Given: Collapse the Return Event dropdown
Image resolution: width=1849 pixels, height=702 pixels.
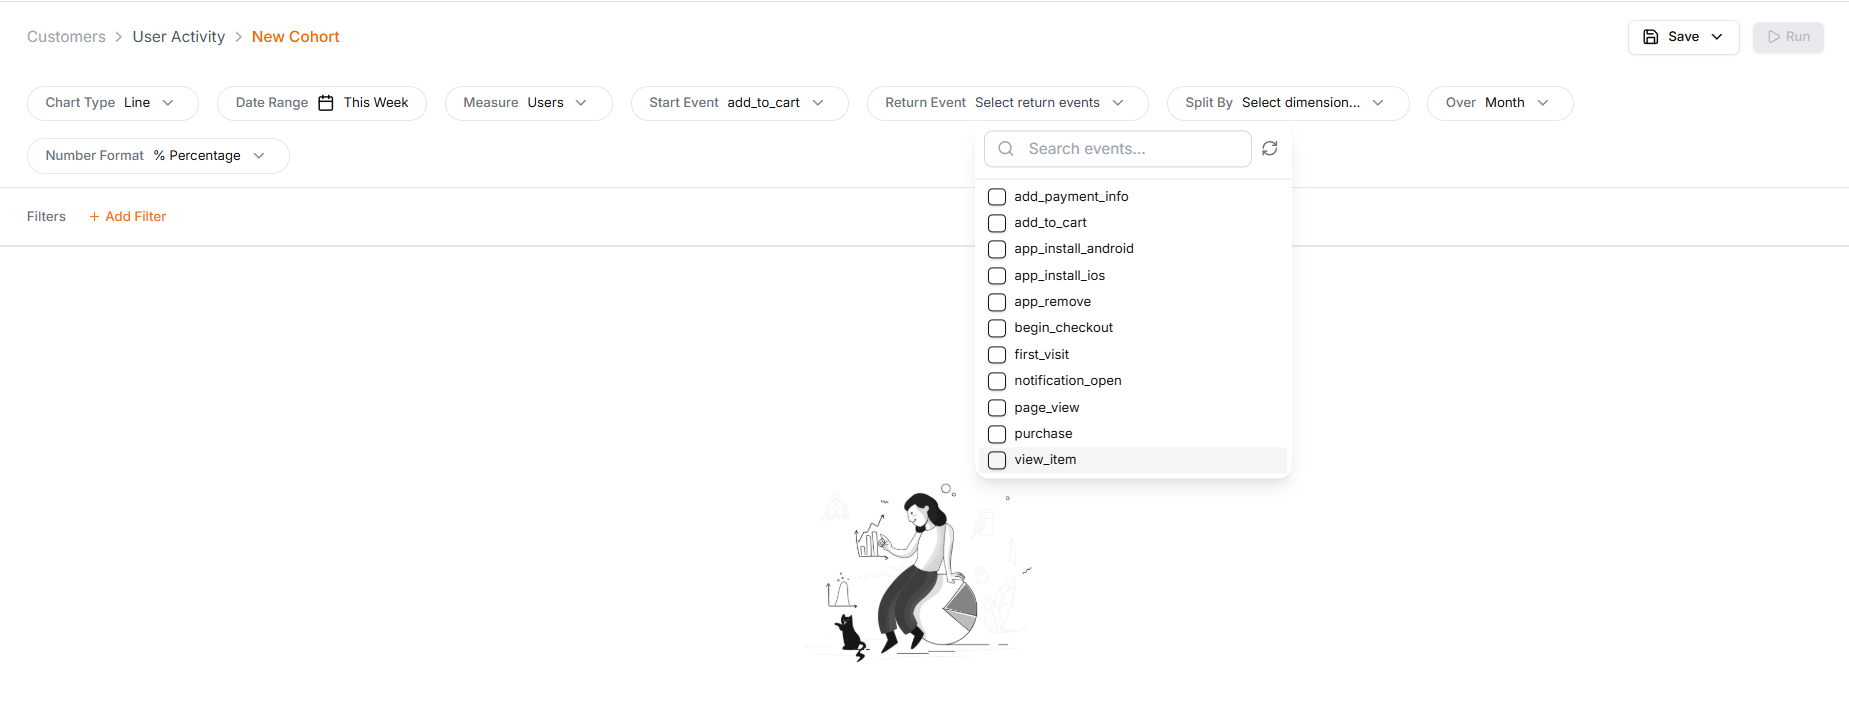Looking at the screenshot, I should [x=1008, y=103].
